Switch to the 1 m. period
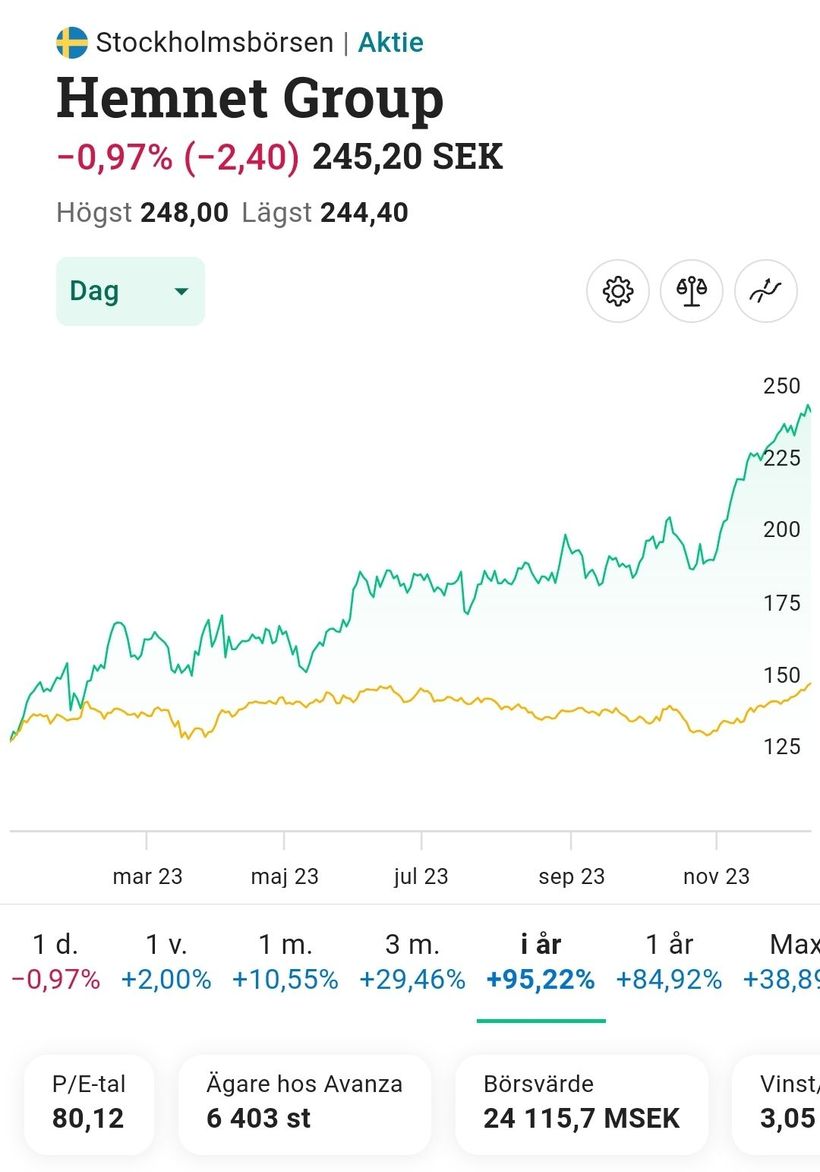Screen dimensions: 820x1172 [x=285, y=961]
